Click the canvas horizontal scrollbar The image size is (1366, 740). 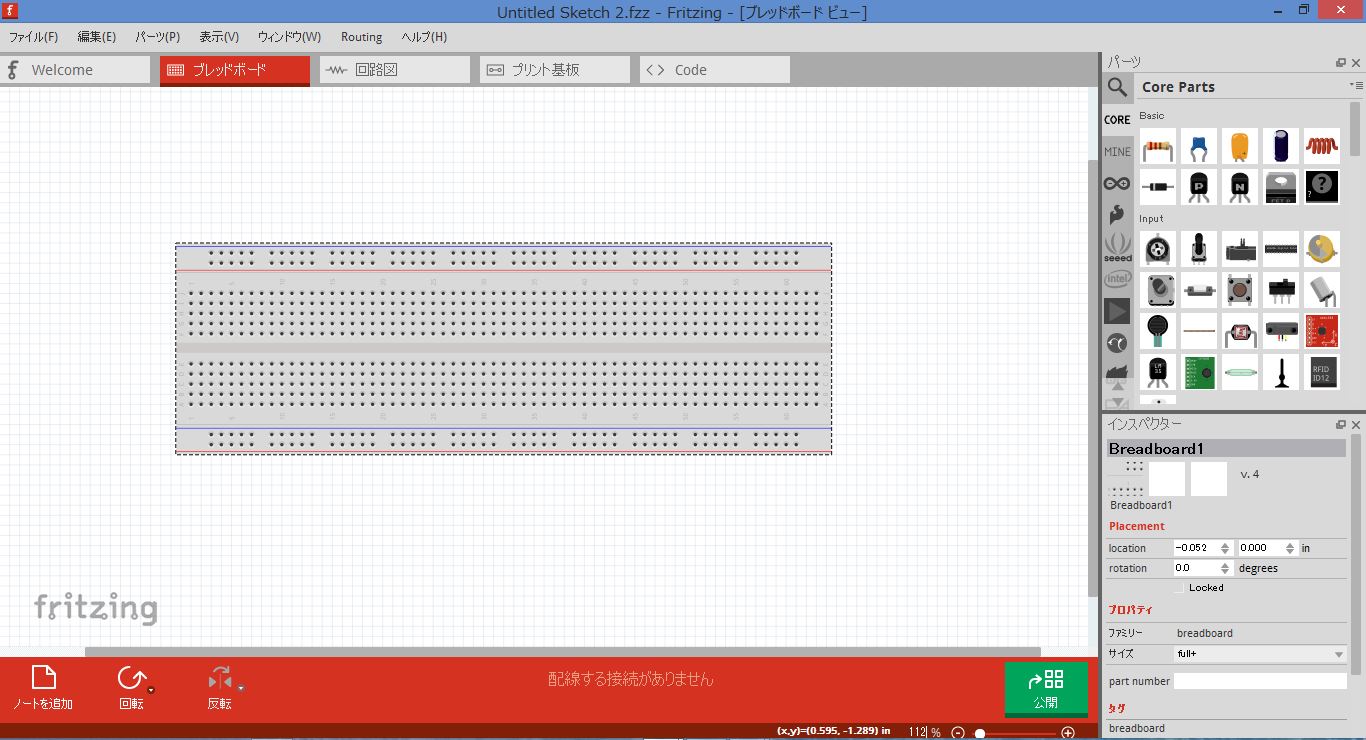[x=563, y=652]
